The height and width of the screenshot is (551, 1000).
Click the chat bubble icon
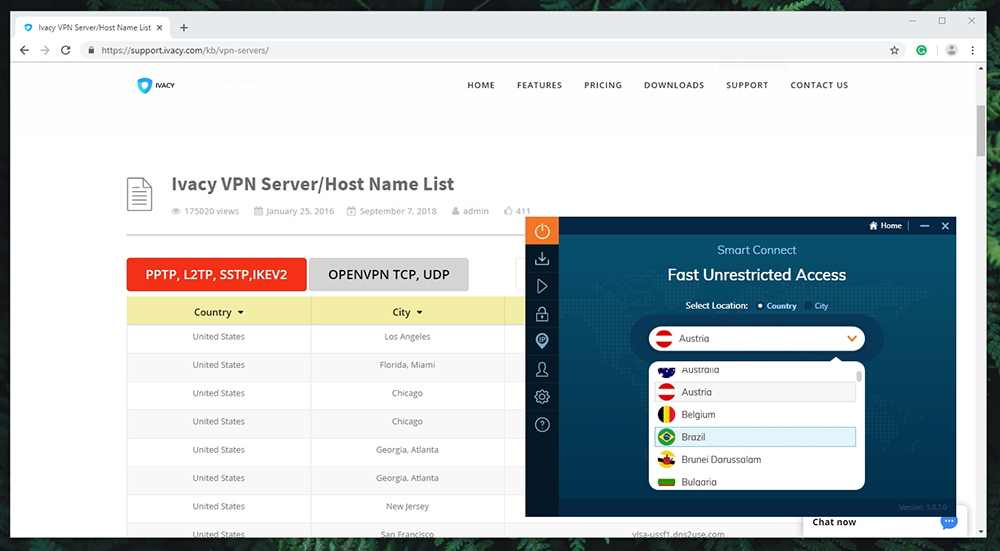pos(949,522)
